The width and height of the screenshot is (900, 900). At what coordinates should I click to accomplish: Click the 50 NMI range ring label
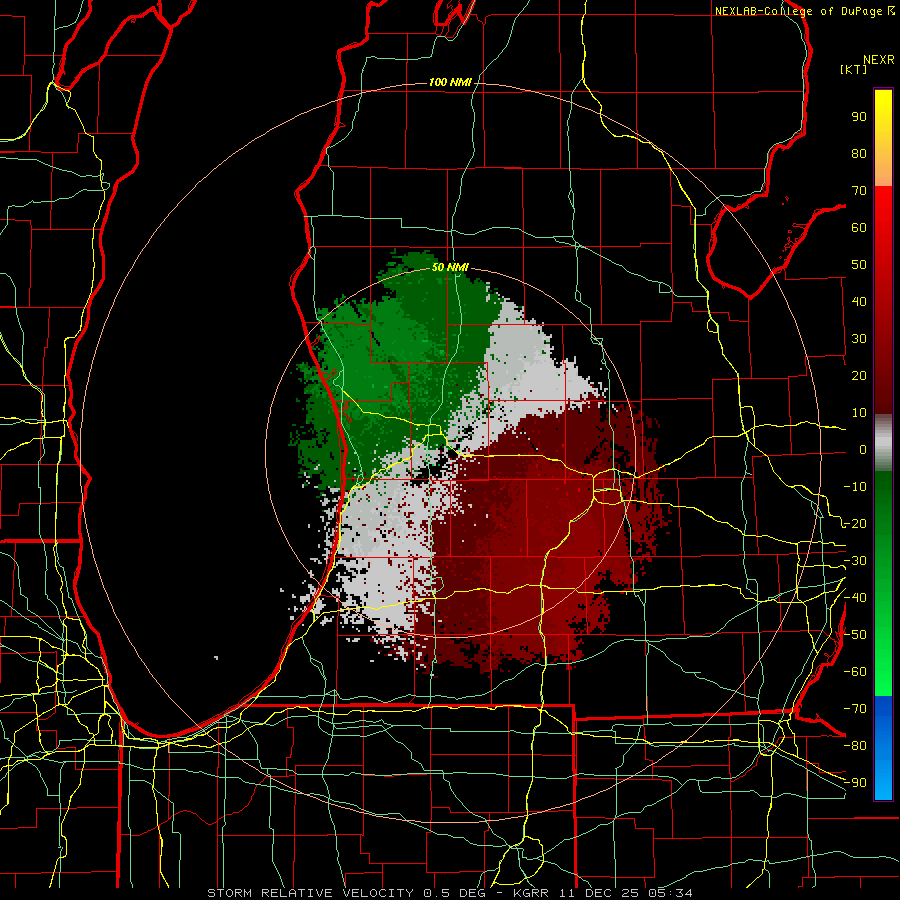click(450, 267)
